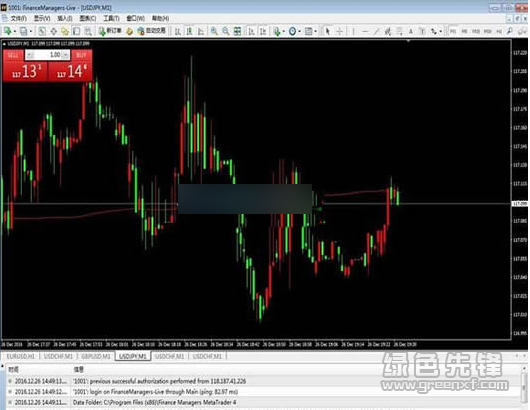Click the lot volume input field

click(x=47, y=55)
